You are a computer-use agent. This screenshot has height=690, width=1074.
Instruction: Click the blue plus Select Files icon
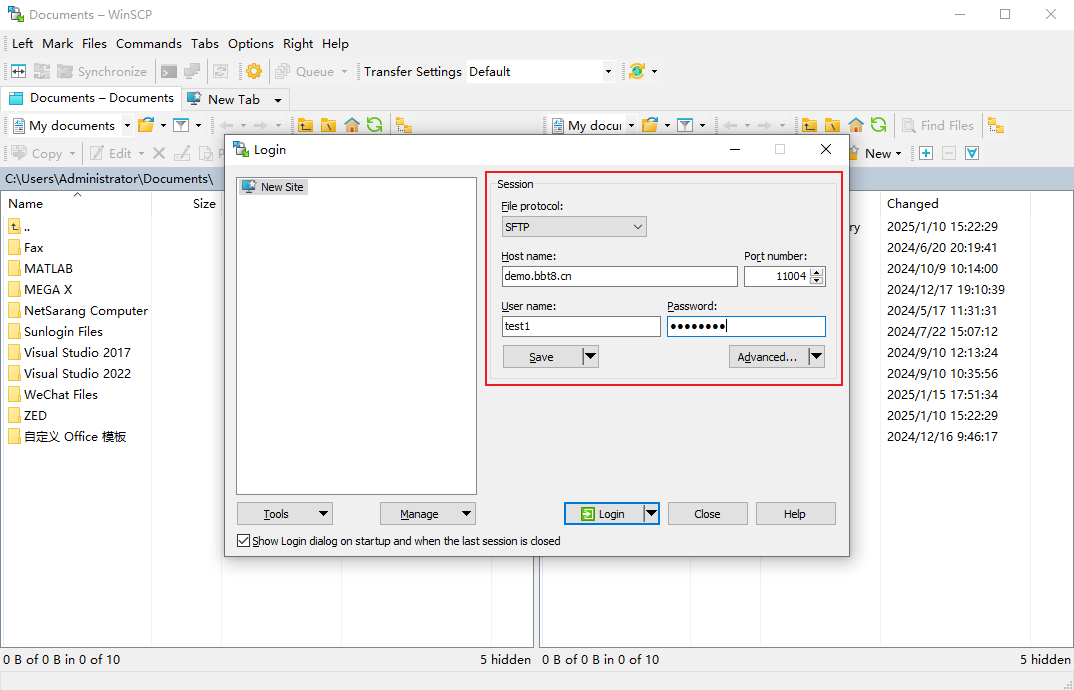pos(926,153)
